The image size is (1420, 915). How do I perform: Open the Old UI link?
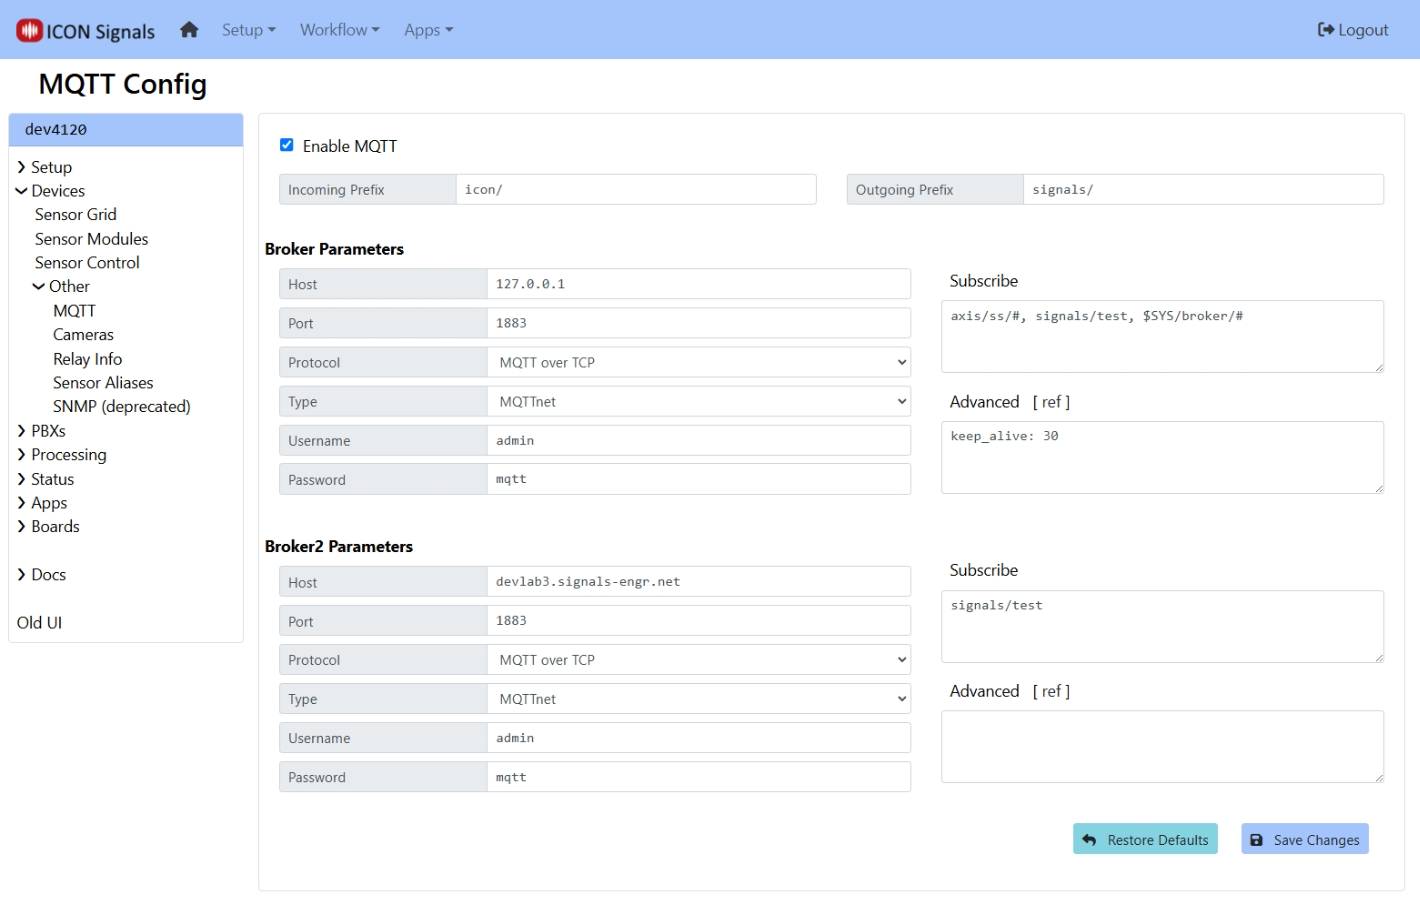tap(39, 623)
